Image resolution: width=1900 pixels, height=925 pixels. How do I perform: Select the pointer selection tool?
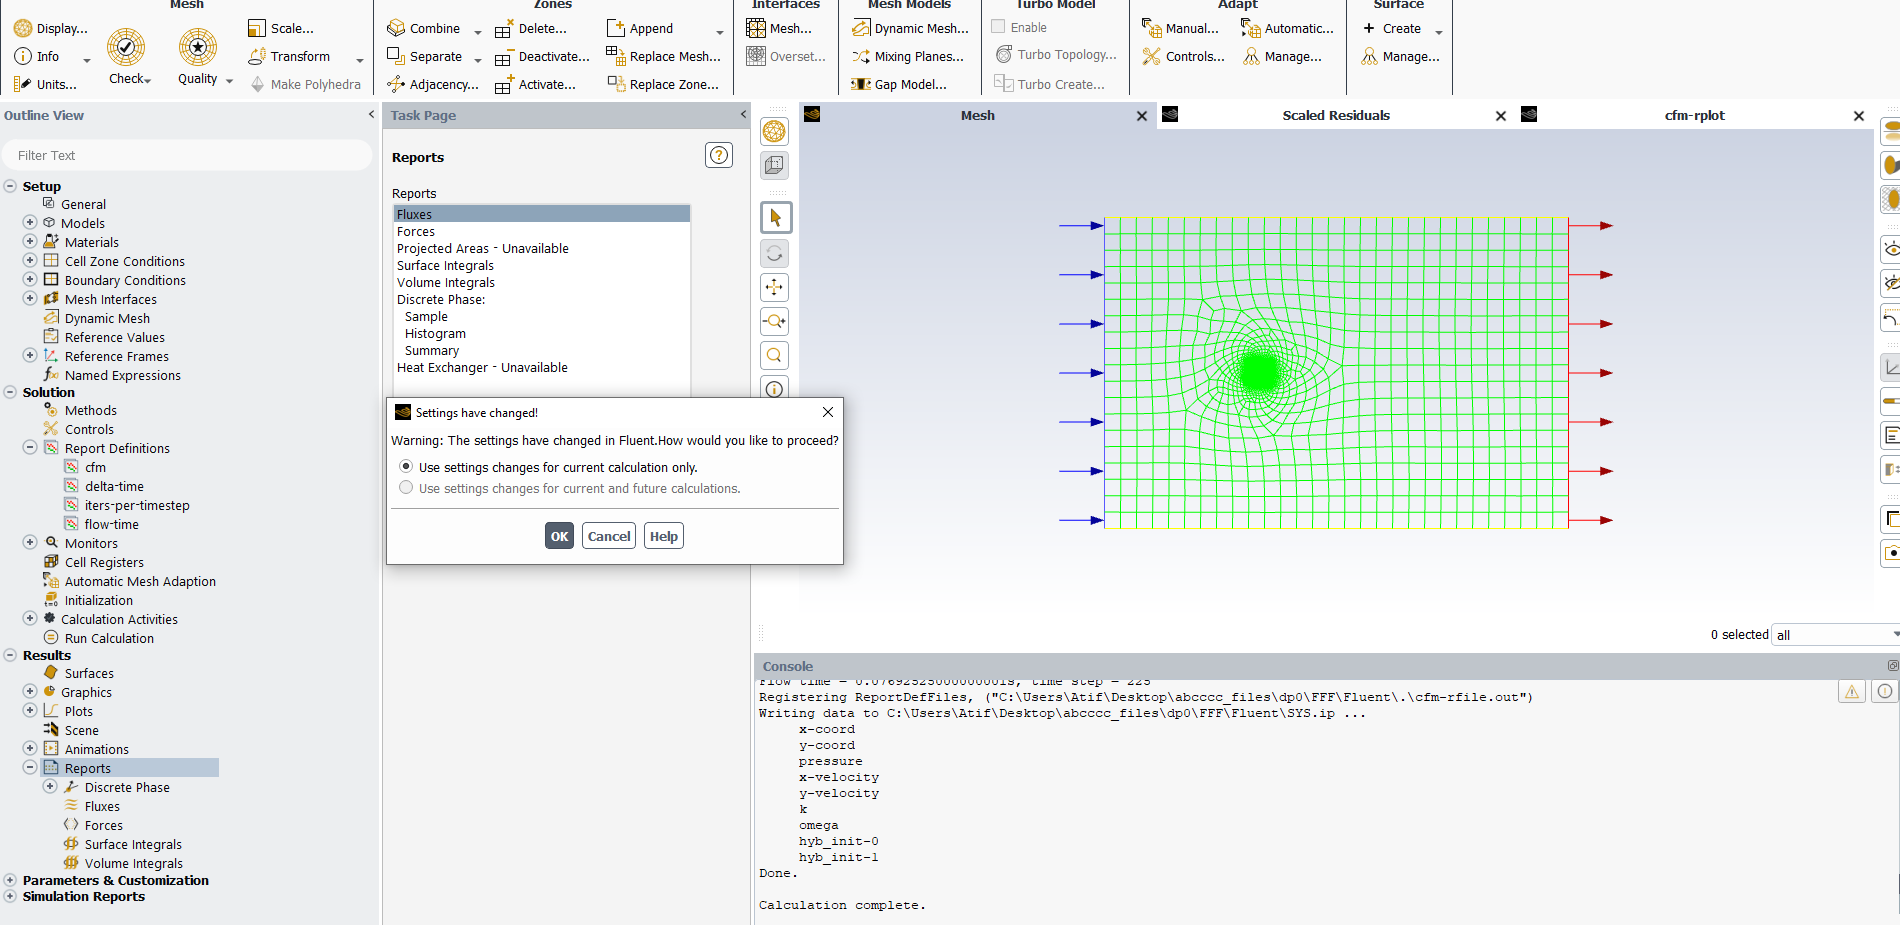(774, 218)
